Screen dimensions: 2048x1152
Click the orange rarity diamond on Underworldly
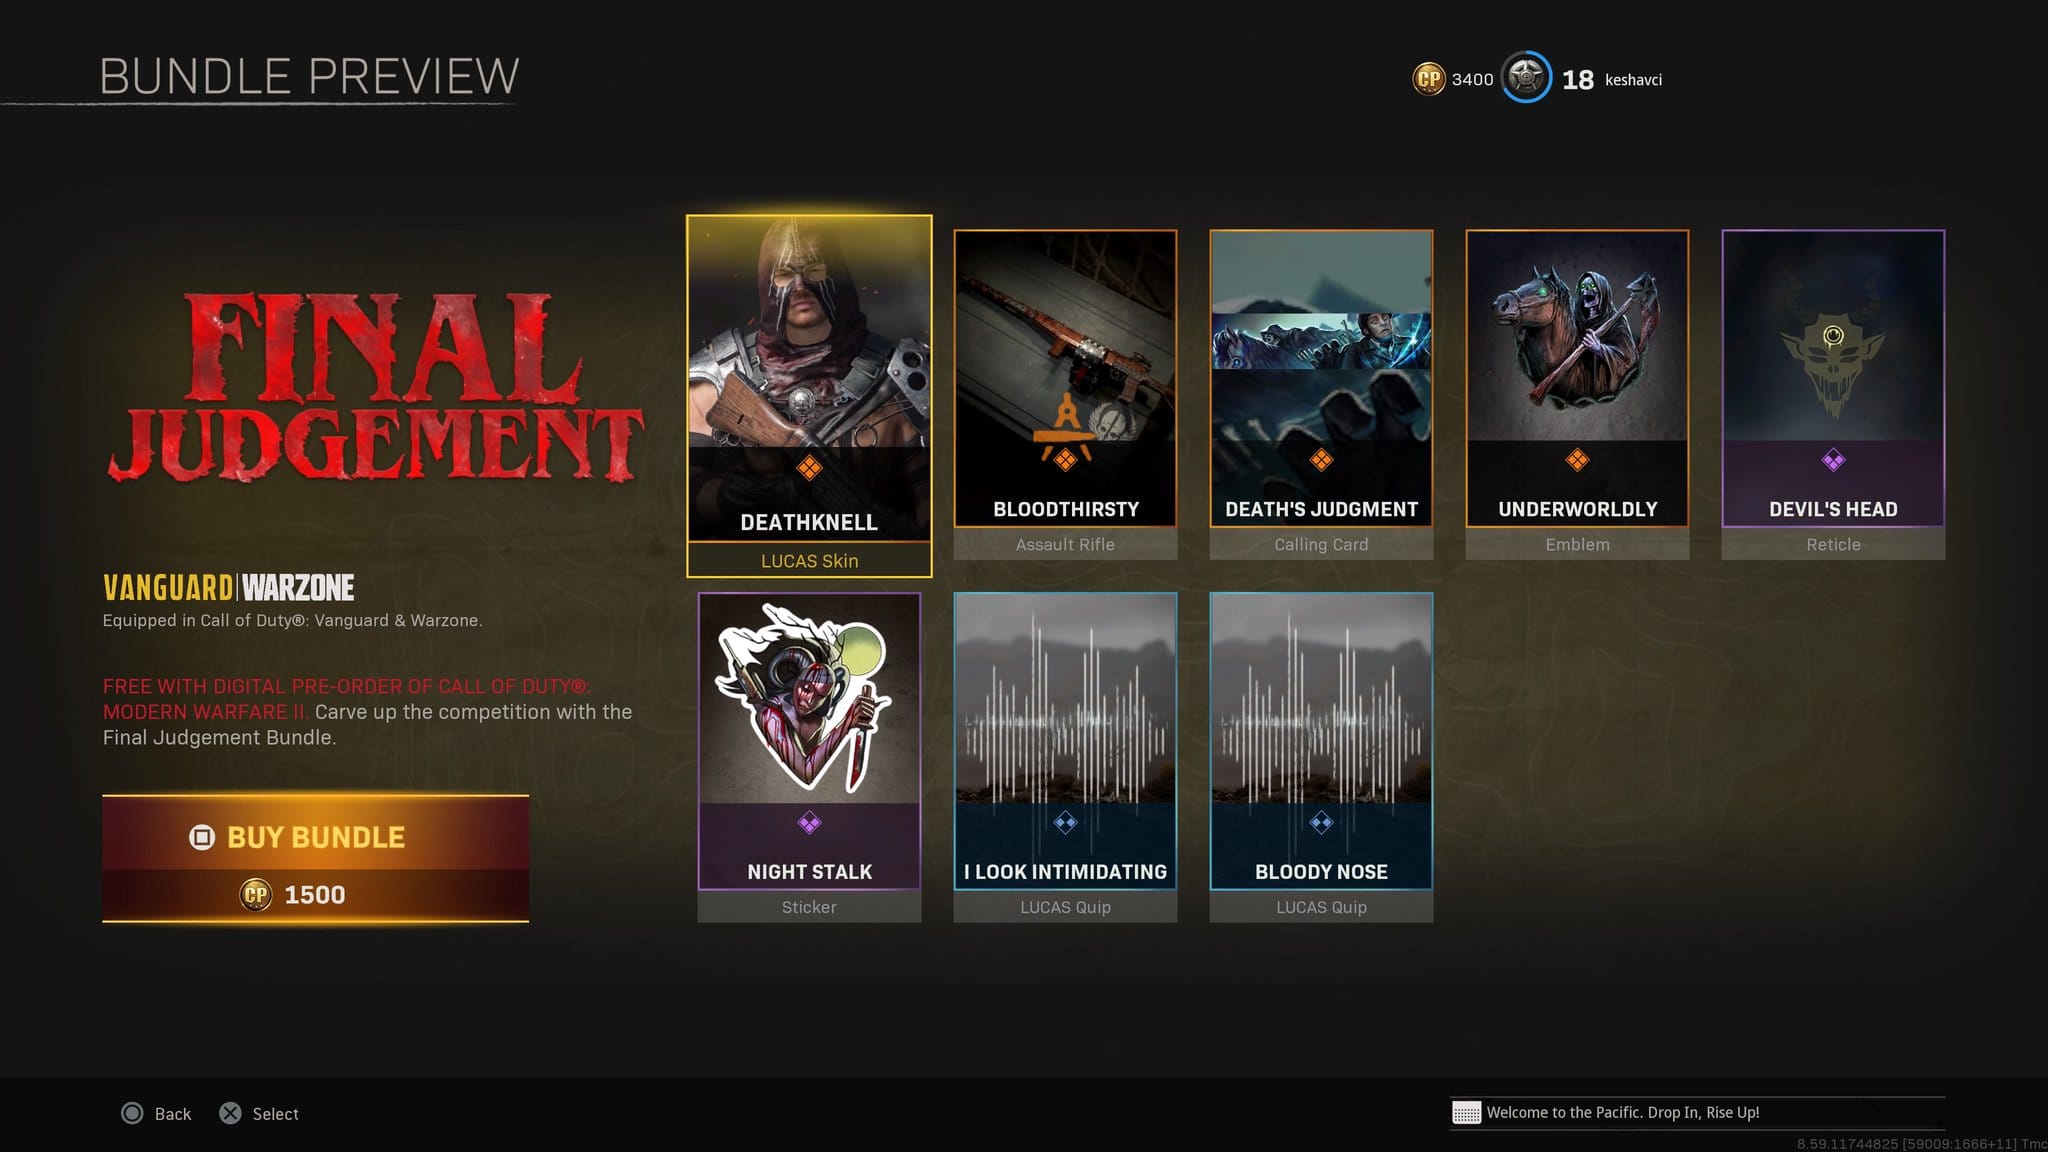pyautogui.click(x=1577, y=460)
